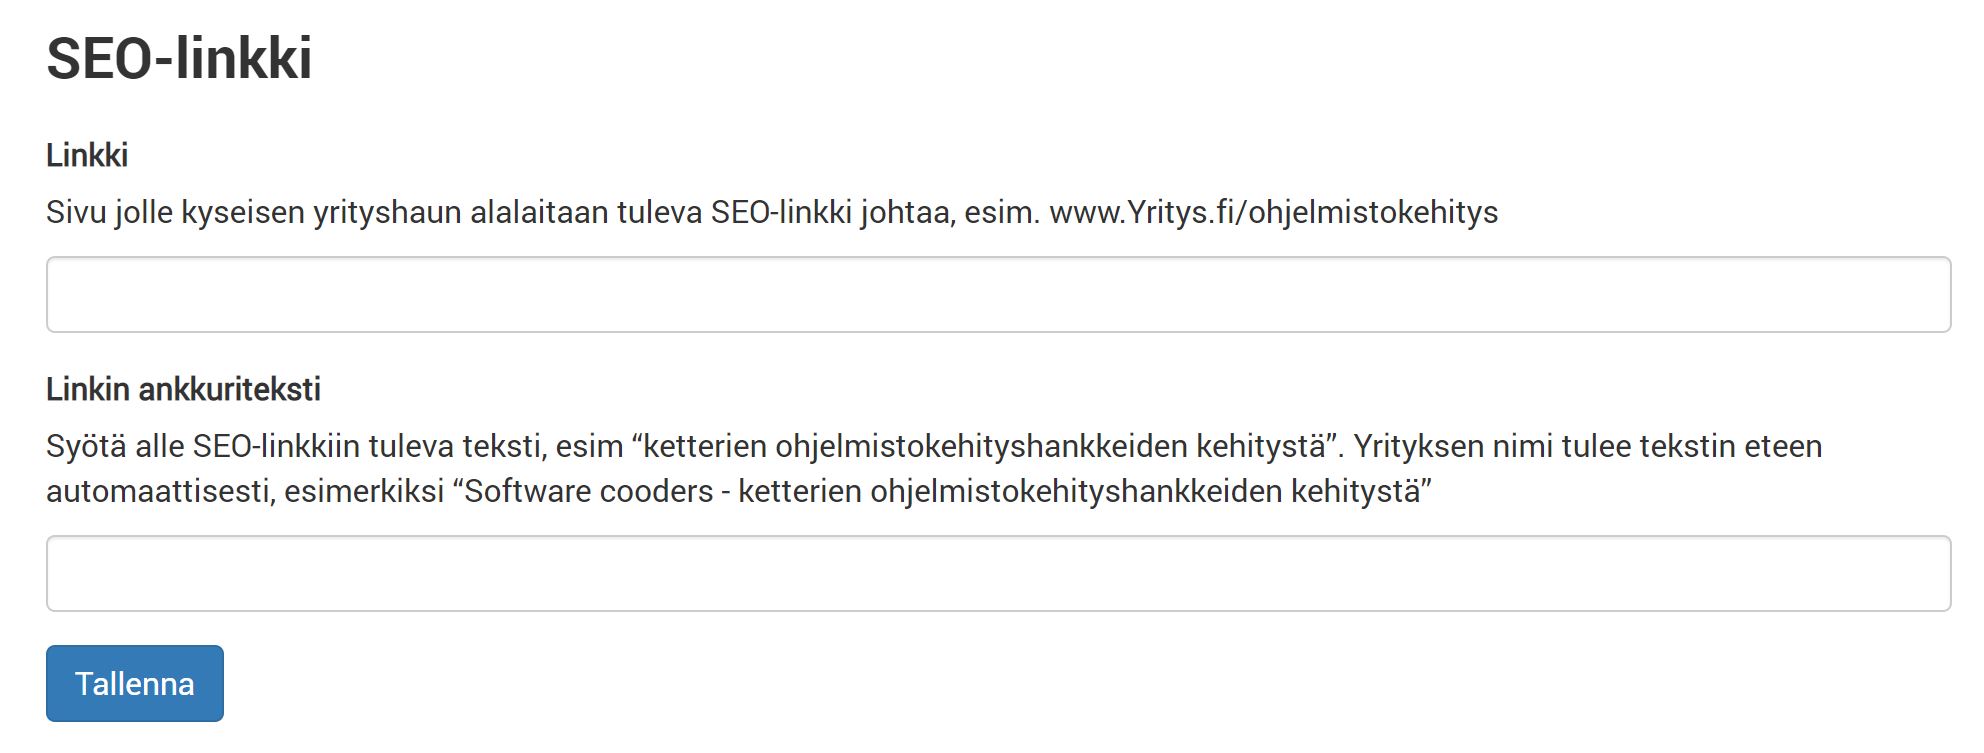Click the Linkki URL input field
Viewport: 1984px width, 753px height.
point(998,294)
